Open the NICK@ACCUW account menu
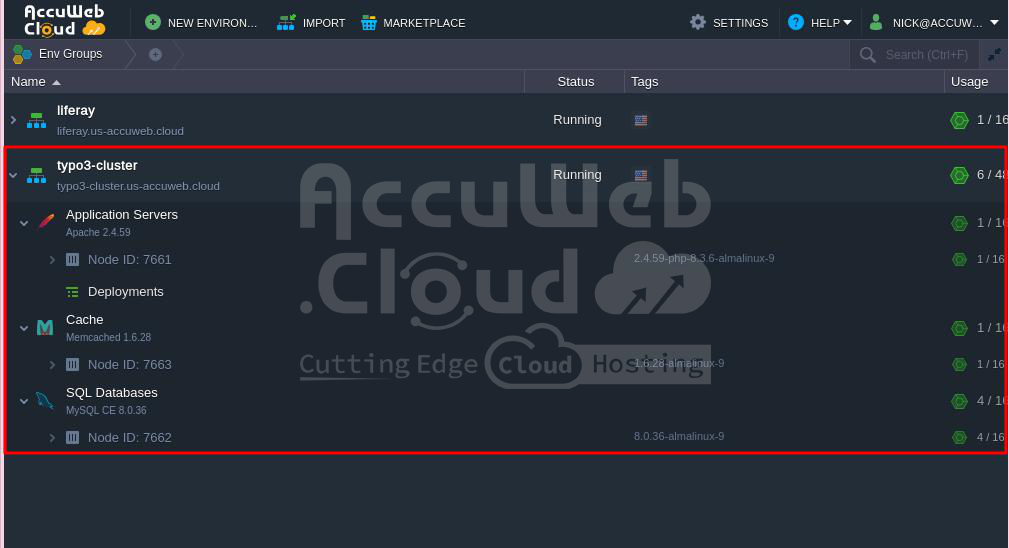Screen dimensions: 1009x548 (934, 22)
